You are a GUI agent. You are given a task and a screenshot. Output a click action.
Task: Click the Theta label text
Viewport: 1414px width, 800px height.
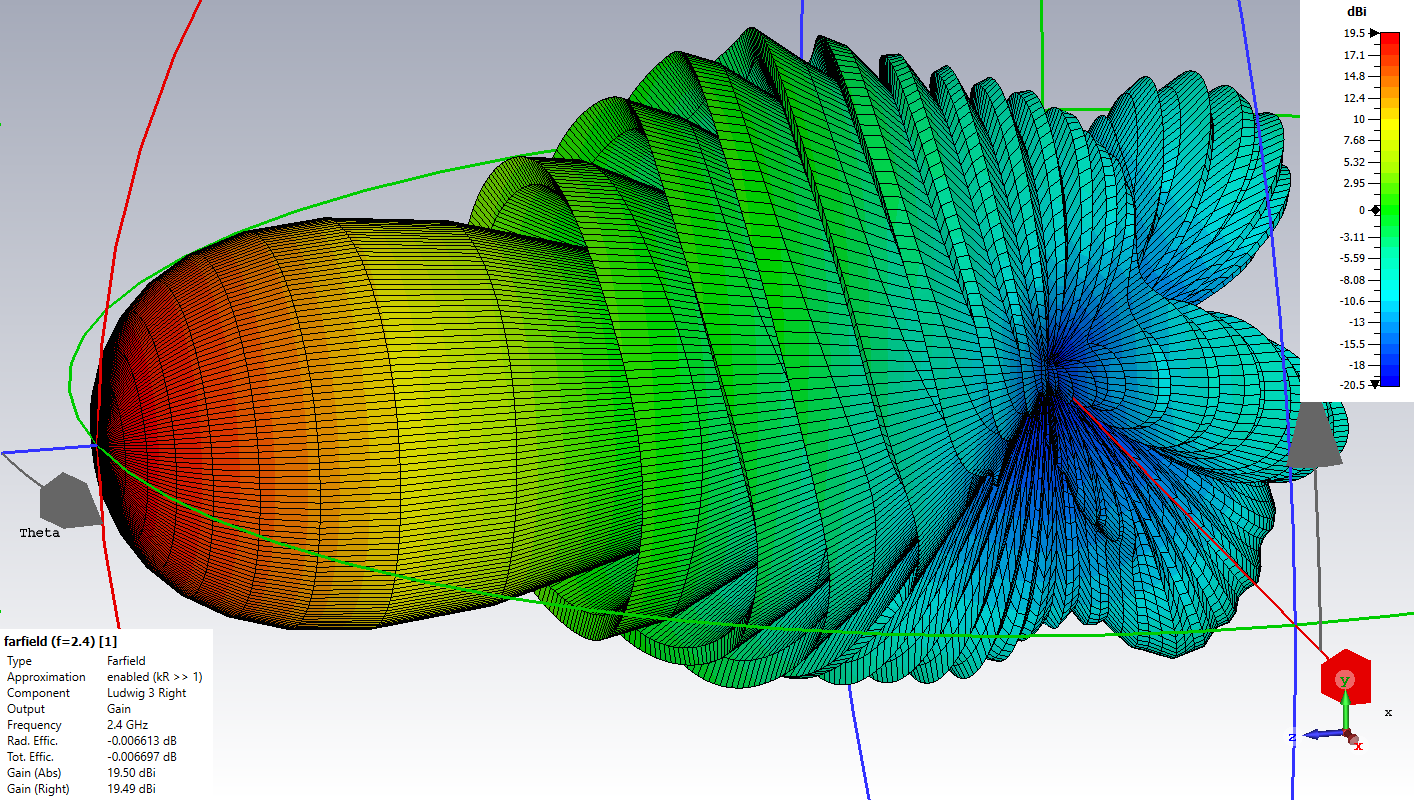point(40,533)
